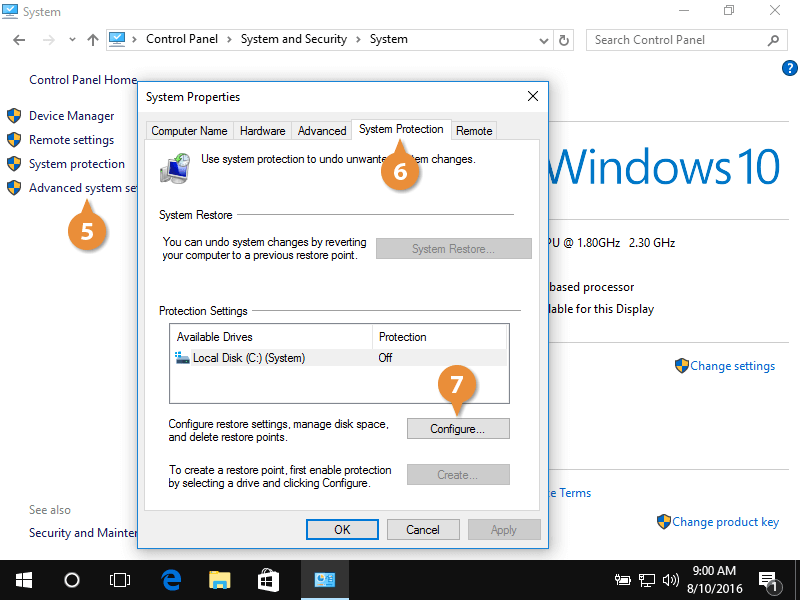Click the Configure button for restore settings
This screenshot has height=600, width=800.
pos(458,428)
